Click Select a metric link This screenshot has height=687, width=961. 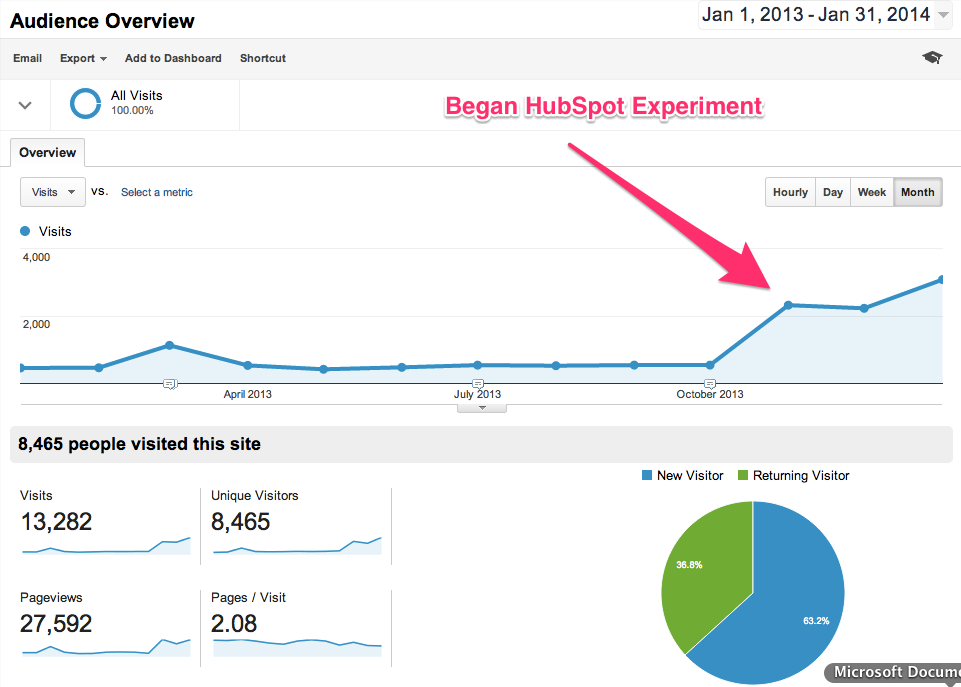pyautogui.click(x=157, y=192)
